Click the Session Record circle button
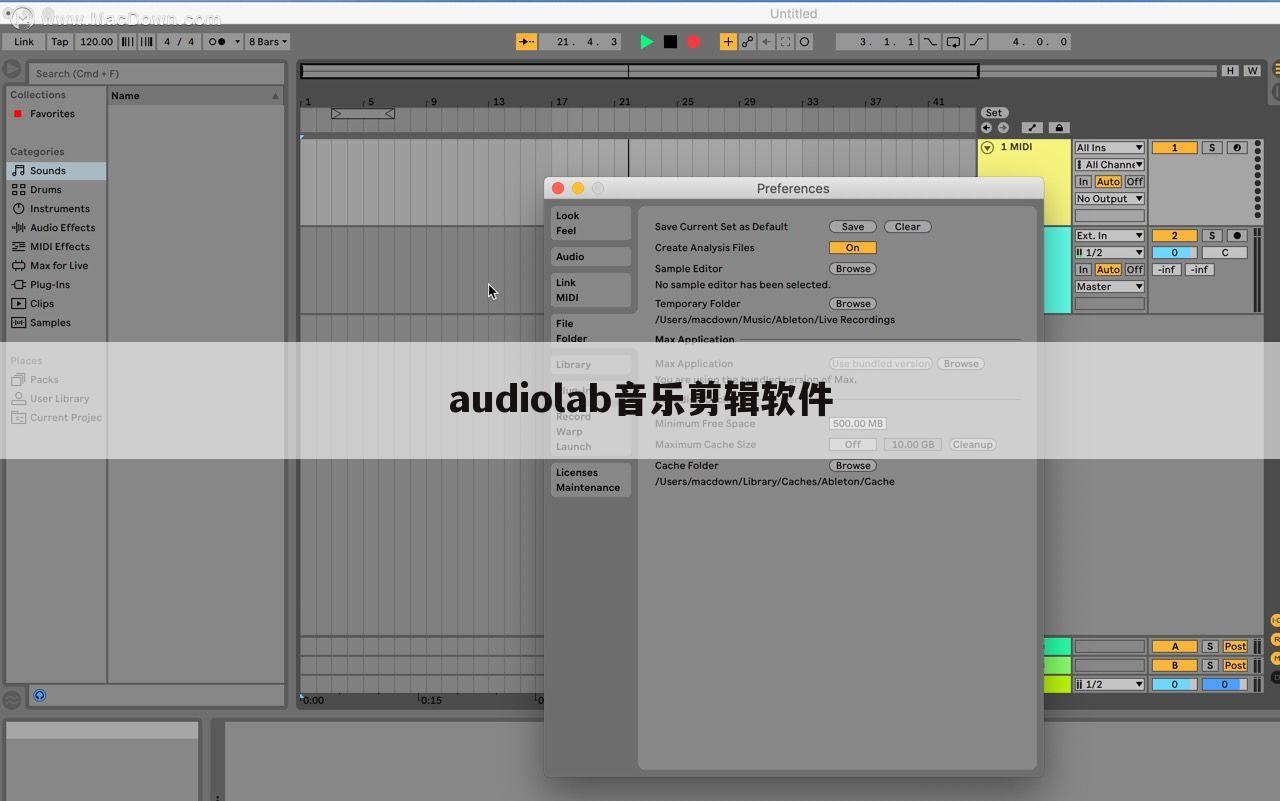 tap(804, 42)
